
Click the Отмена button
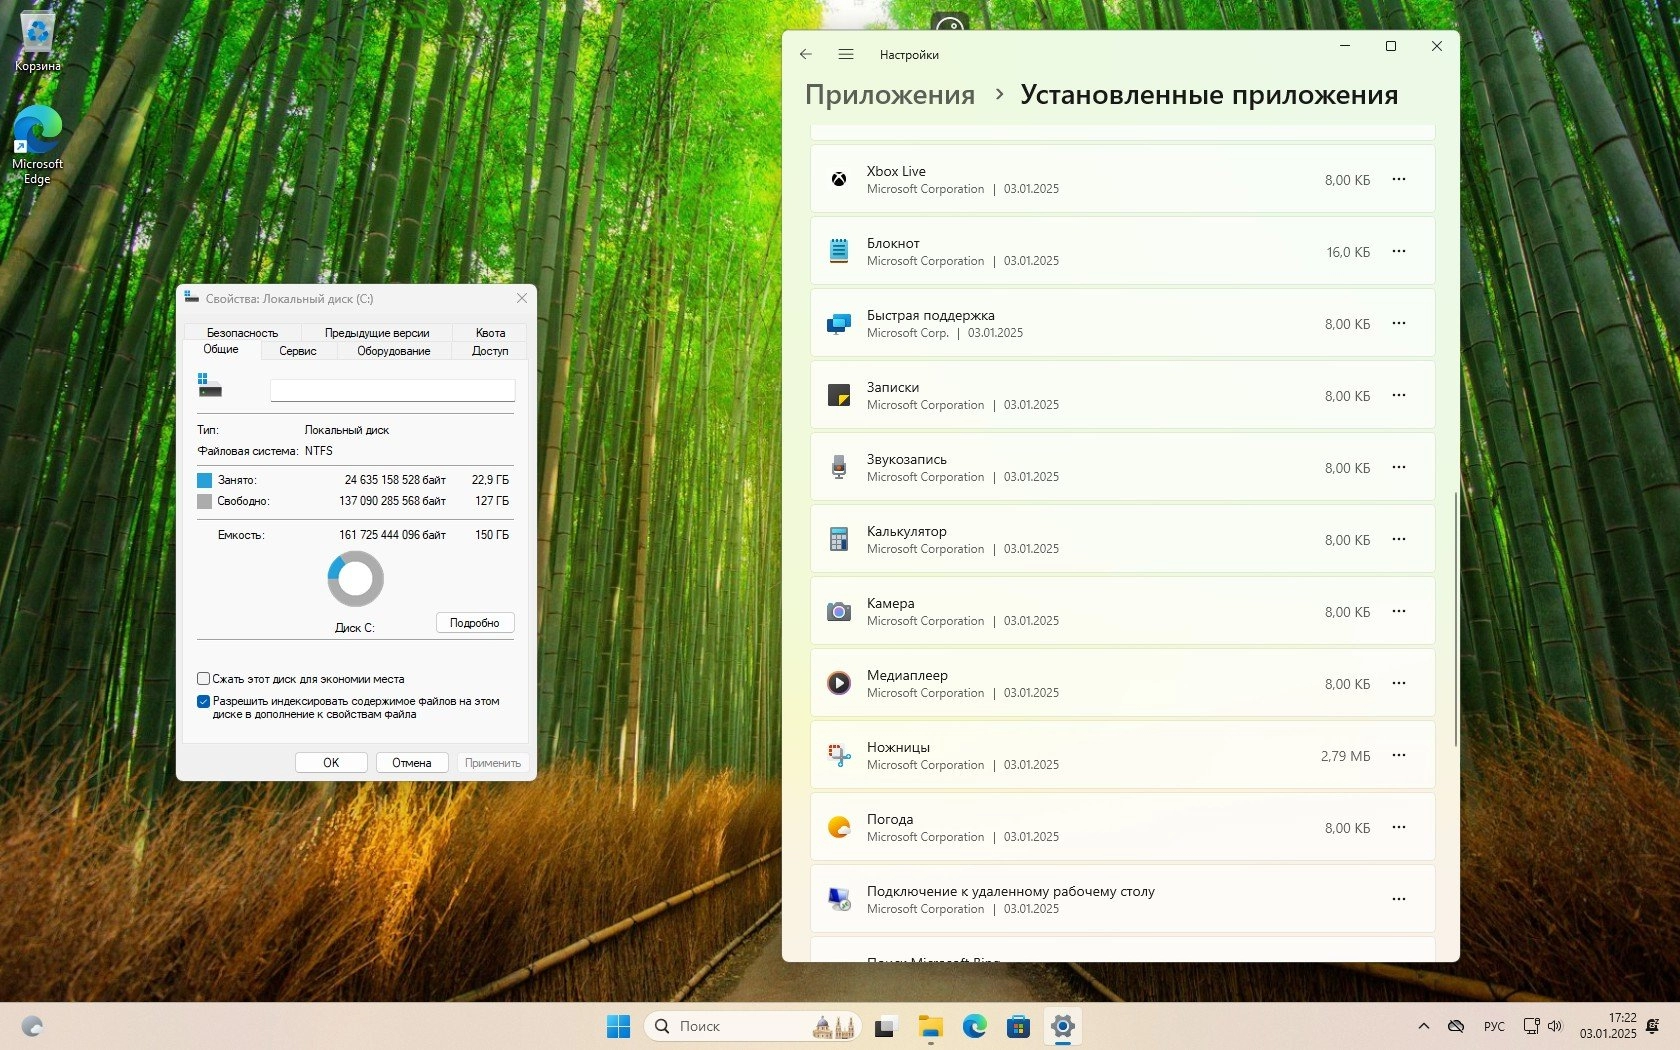[x=411, y=763]
